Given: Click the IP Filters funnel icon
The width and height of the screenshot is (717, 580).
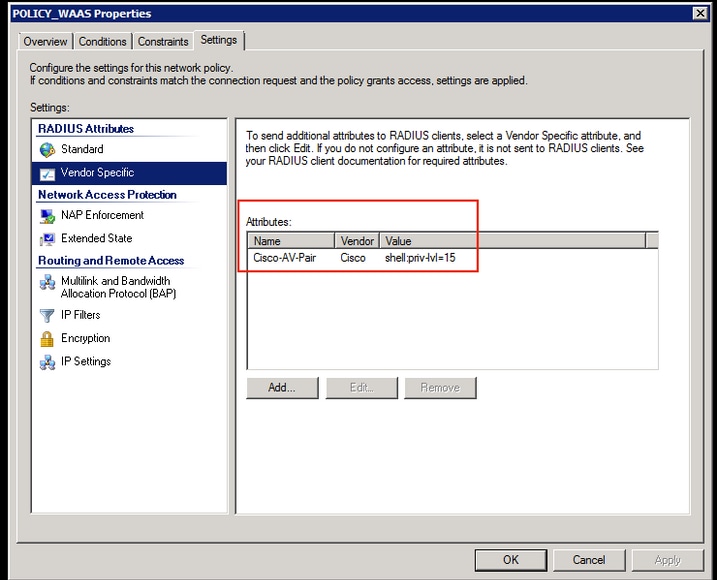Looking at the screenshot, I should tap(47, 316).
